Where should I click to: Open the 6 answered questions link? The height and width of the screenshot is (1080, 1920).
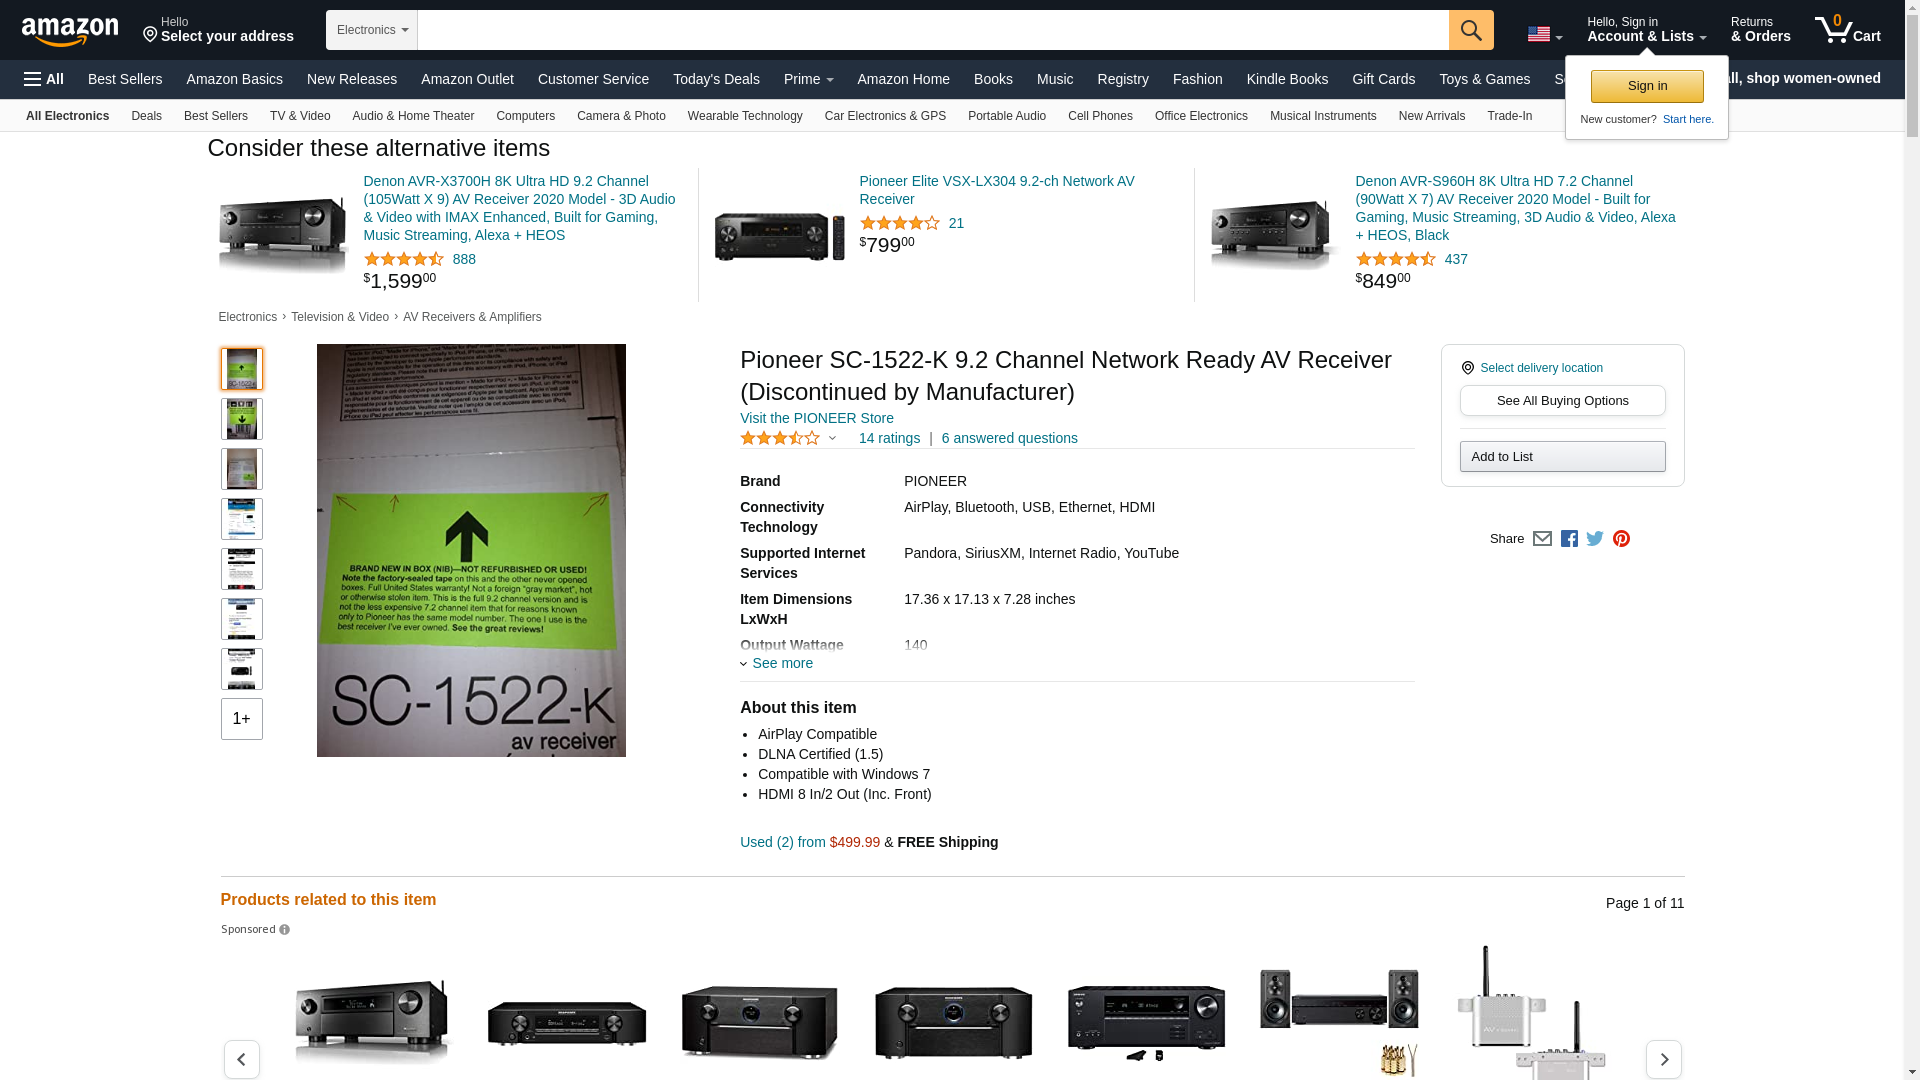coord(1009,438)
